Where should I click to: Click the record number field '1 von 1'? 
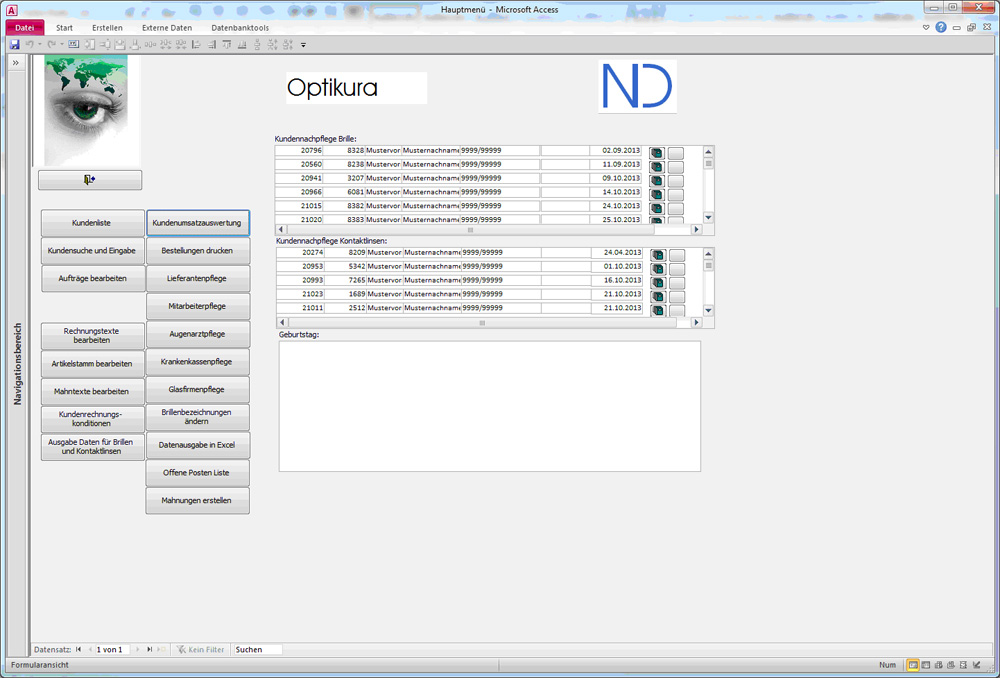(x=112, y=649)
